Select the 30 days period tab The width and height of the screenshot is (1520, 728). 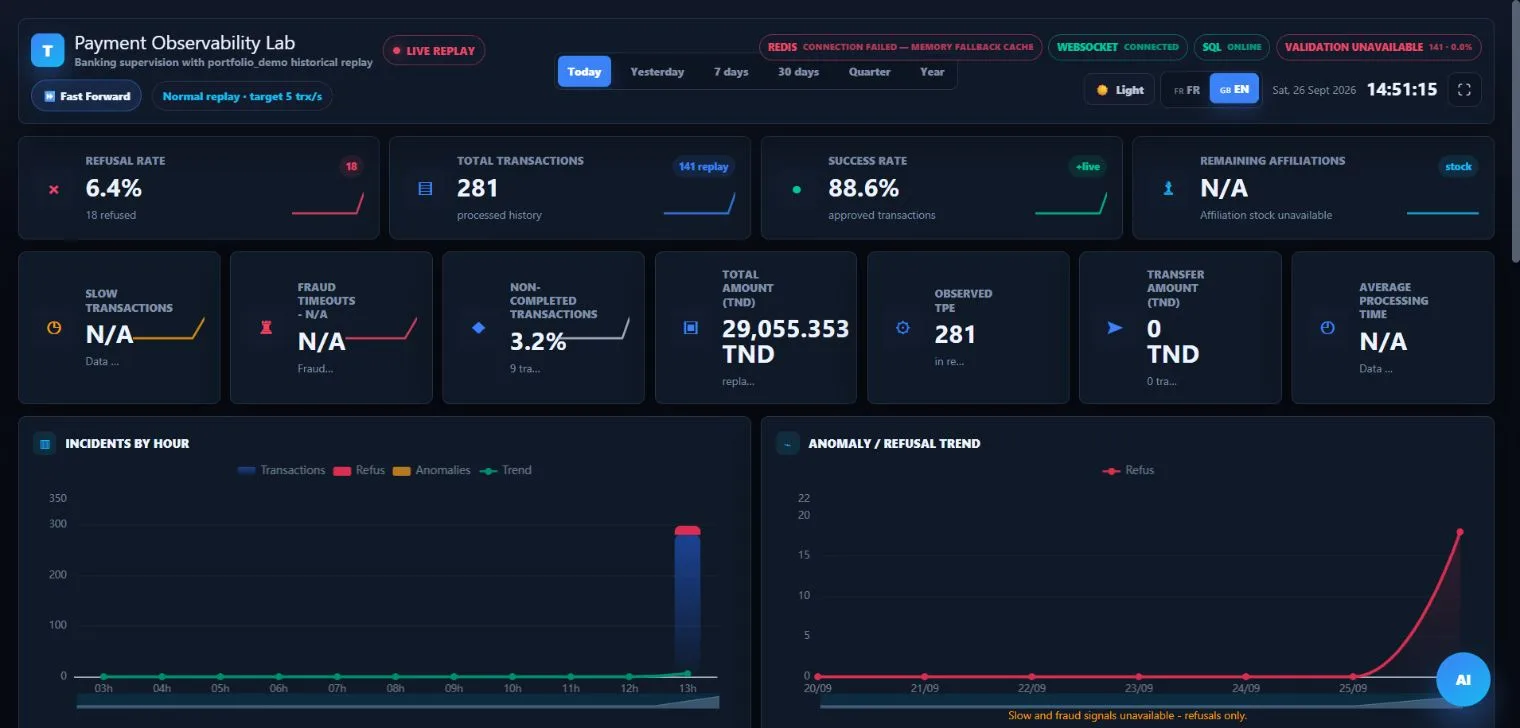[798, 72]
